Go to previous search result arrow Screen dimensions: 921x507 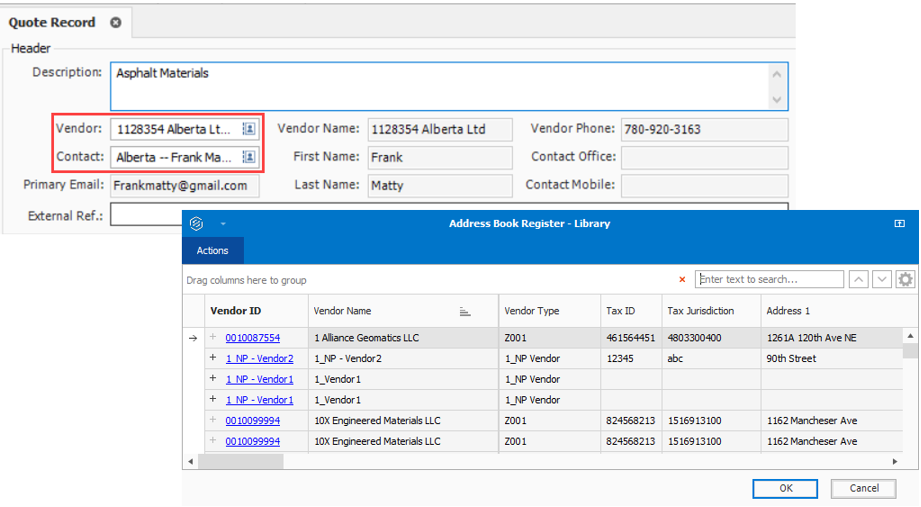click(859, 280)
